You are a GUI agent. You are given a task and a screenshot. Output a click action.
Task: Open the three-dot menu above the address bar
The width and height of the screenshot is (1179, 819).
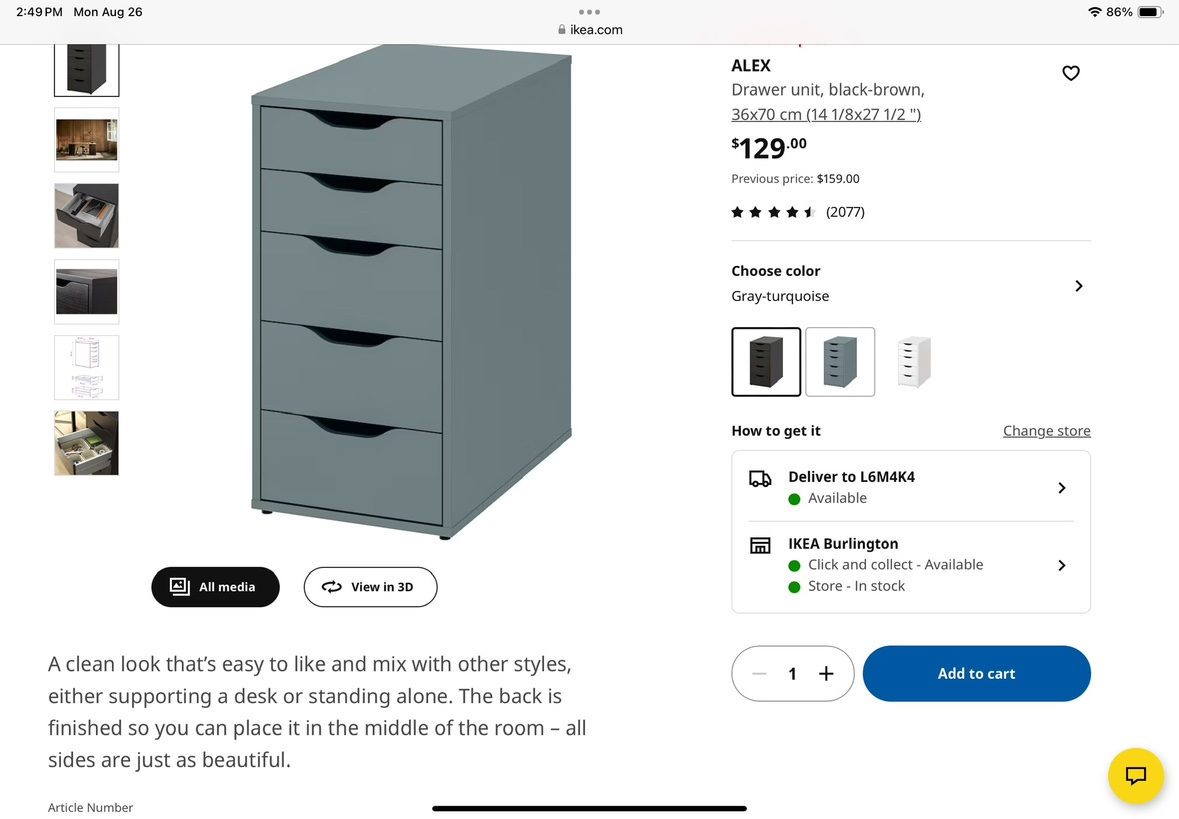click(589, 12)
